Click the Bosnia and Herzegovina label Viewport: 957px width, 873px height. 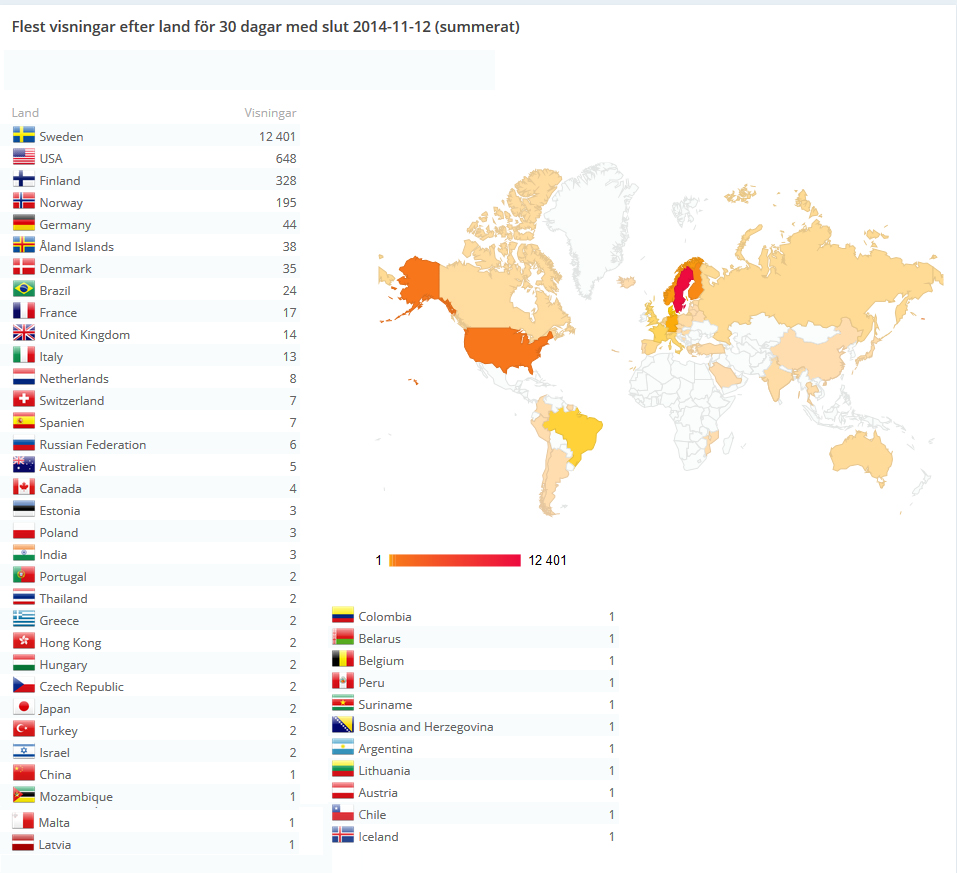point(426,727)
